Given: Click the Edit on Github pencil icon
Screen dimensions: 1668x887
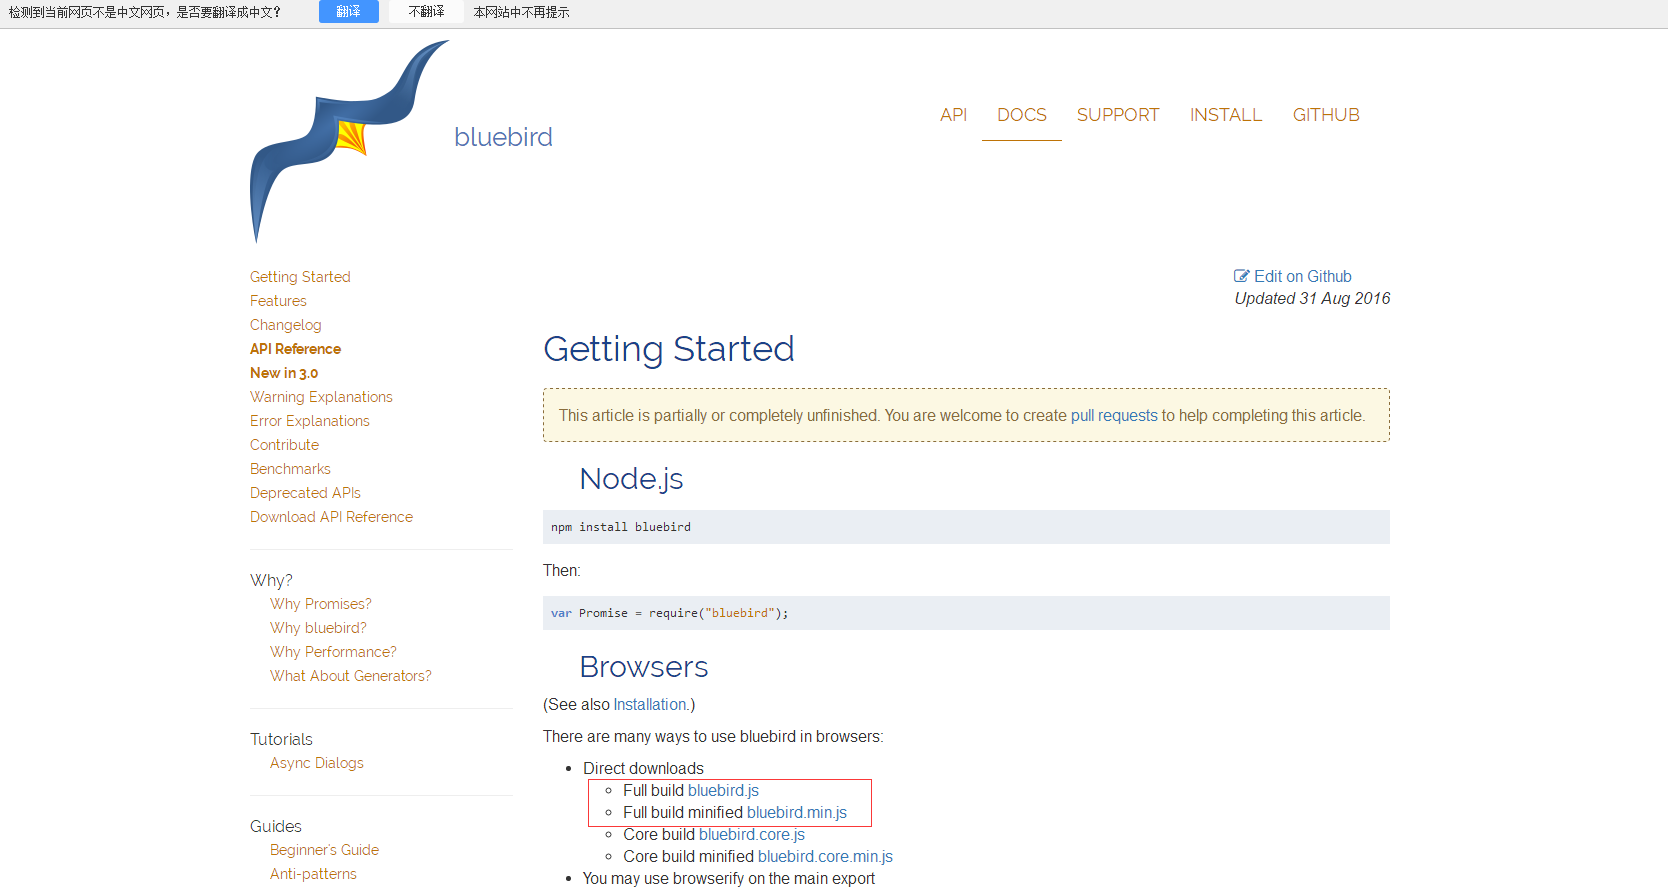Looking at the screenshot, I should point(1242,276).
